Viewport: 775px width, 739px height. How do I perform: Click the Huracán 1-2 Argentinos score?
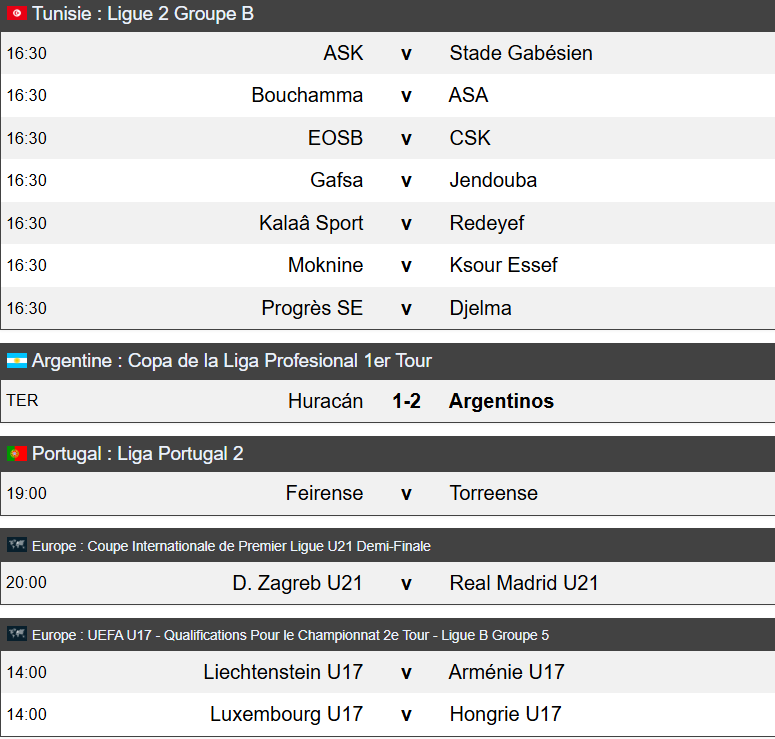click(x=406, y=401)
